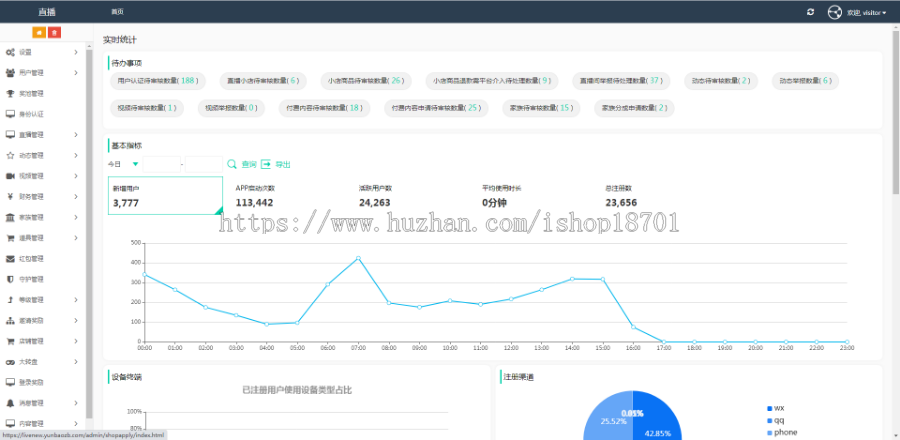
Task: Click the 导出 export button
Action: coord(282,165)
